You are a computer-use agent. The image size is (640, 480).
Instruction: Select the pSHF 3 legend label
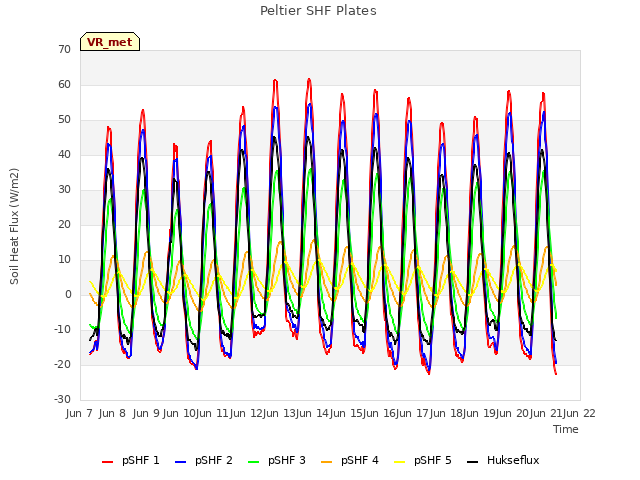tap(287, 460)
